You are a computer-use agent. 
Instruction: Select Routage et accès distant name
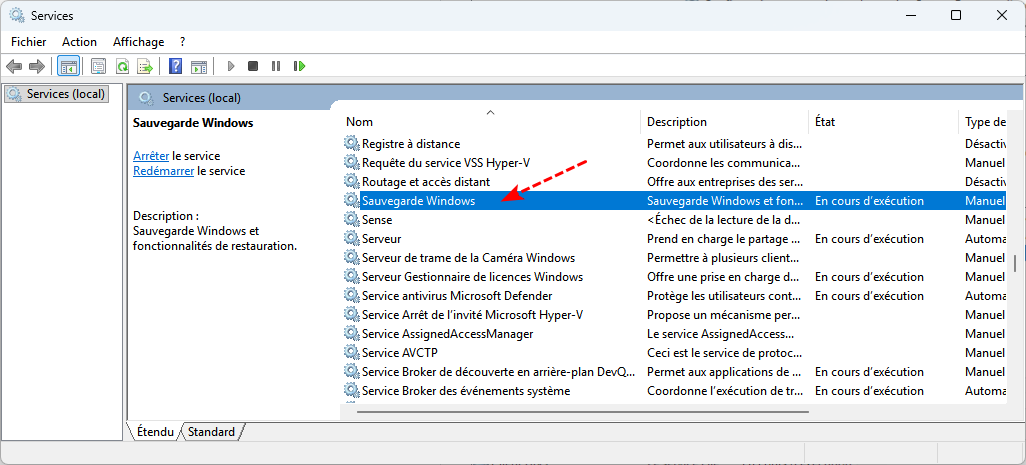tap(426, 182)
